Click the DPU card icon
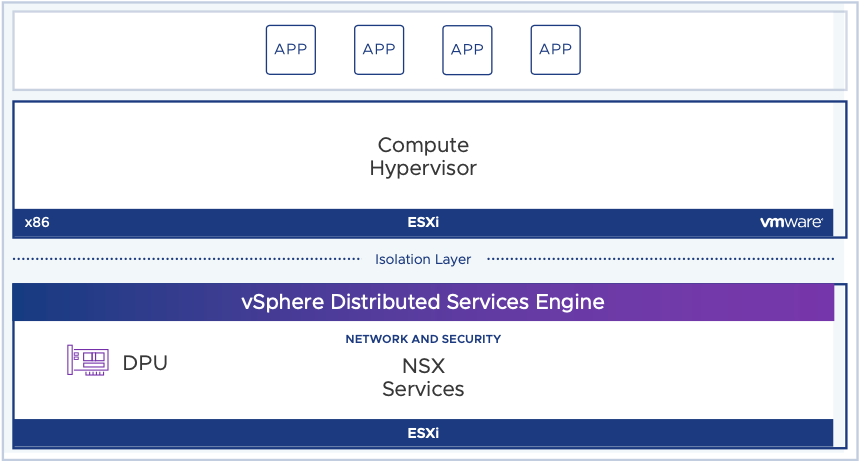 tap(88, 360)
